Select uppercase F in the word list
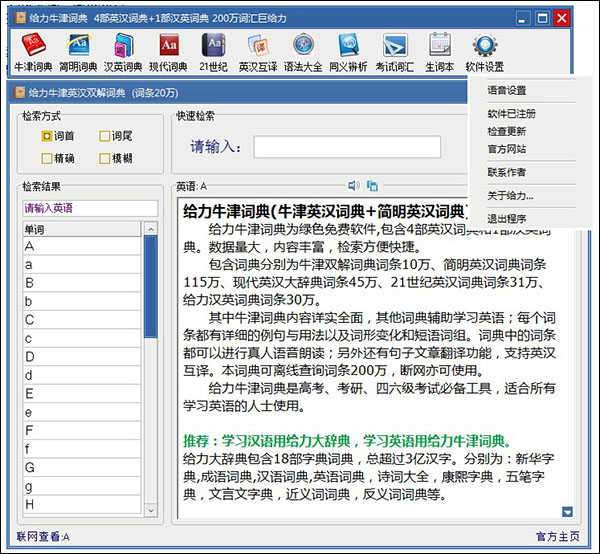600x554 pixels. point(82,430)
